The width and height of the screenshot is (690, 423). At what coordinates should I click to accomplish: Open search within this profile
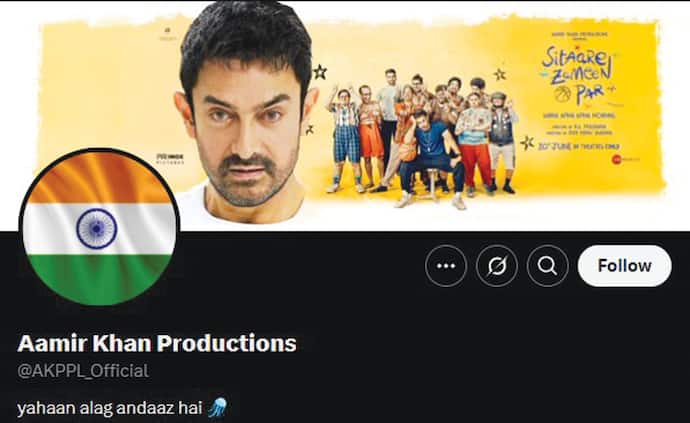pyautogui.click(x=547, y=266)
